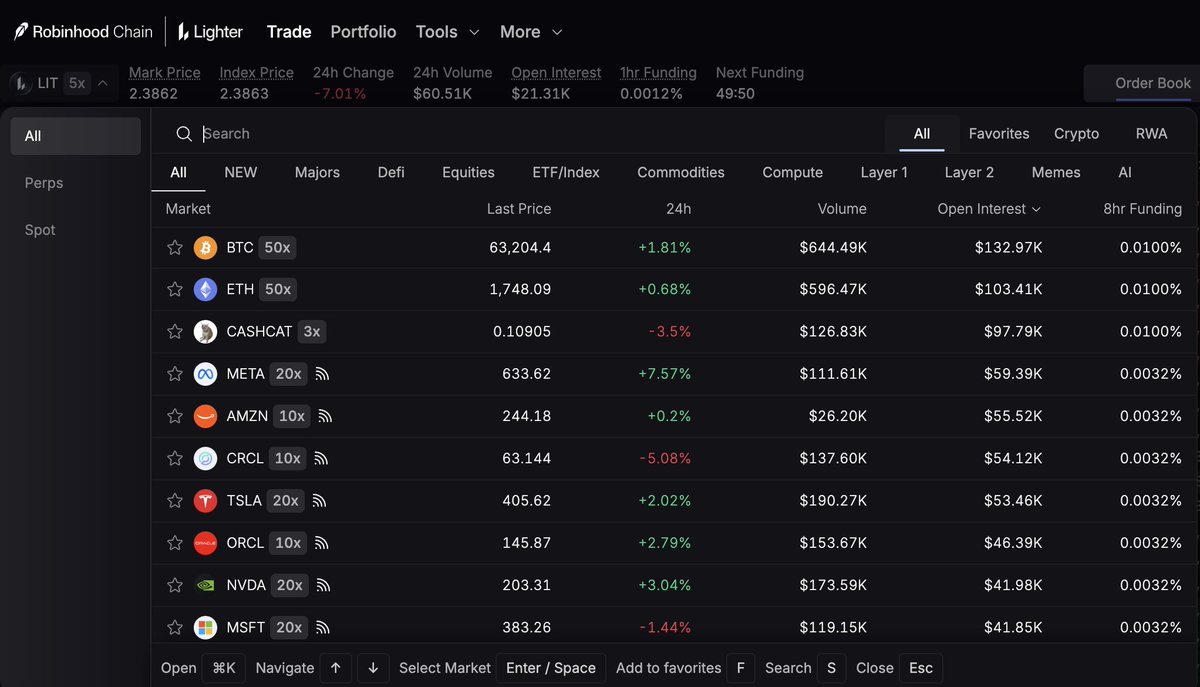Click the NVDA logo icon
Screen dimensions: 1200x687
pos(205,585)
